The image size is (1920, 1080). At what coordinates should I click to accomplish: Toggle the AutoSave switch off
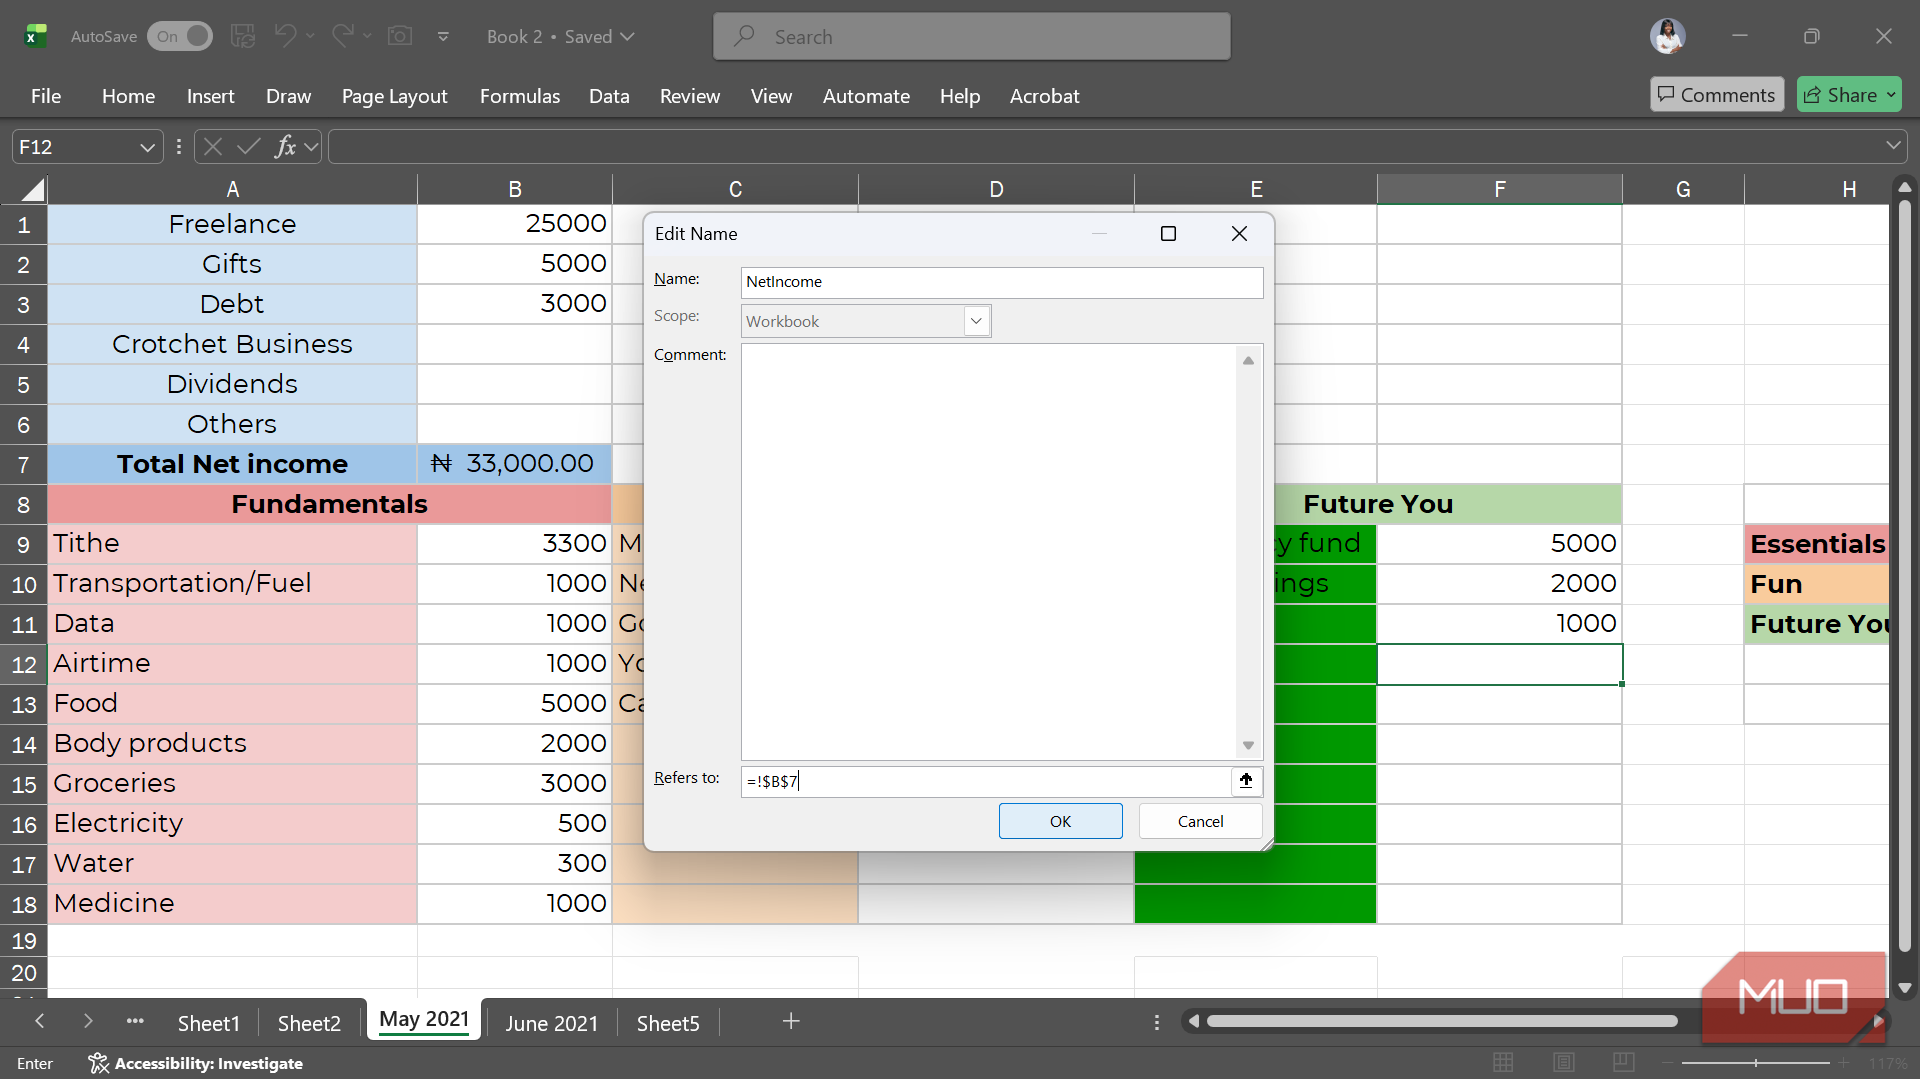pyautogui.click(x=181, y=36)
